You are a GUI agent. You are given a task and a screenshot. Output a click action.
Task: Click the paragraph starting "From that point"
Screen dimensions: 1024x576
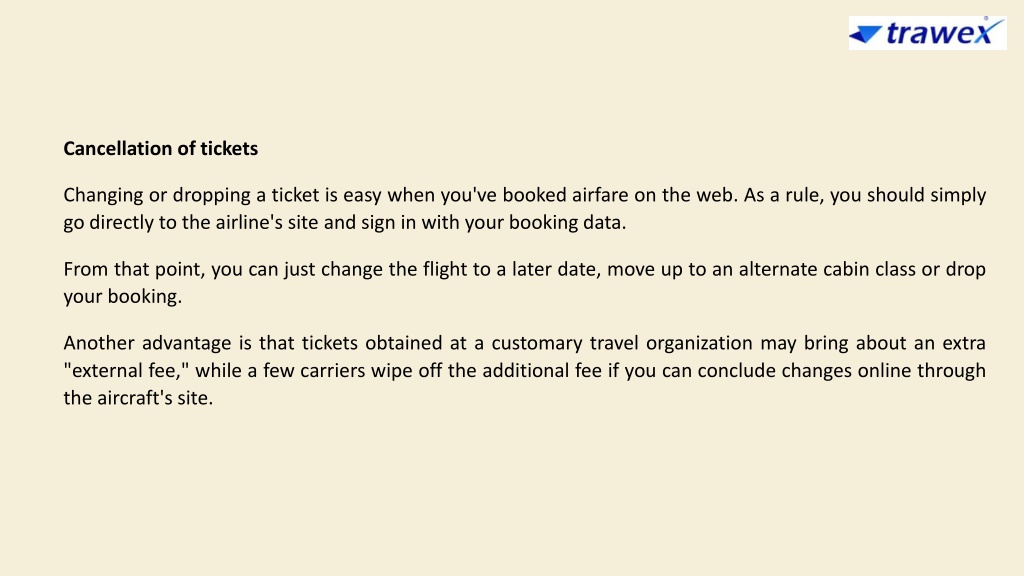click(x=524, y=282)
